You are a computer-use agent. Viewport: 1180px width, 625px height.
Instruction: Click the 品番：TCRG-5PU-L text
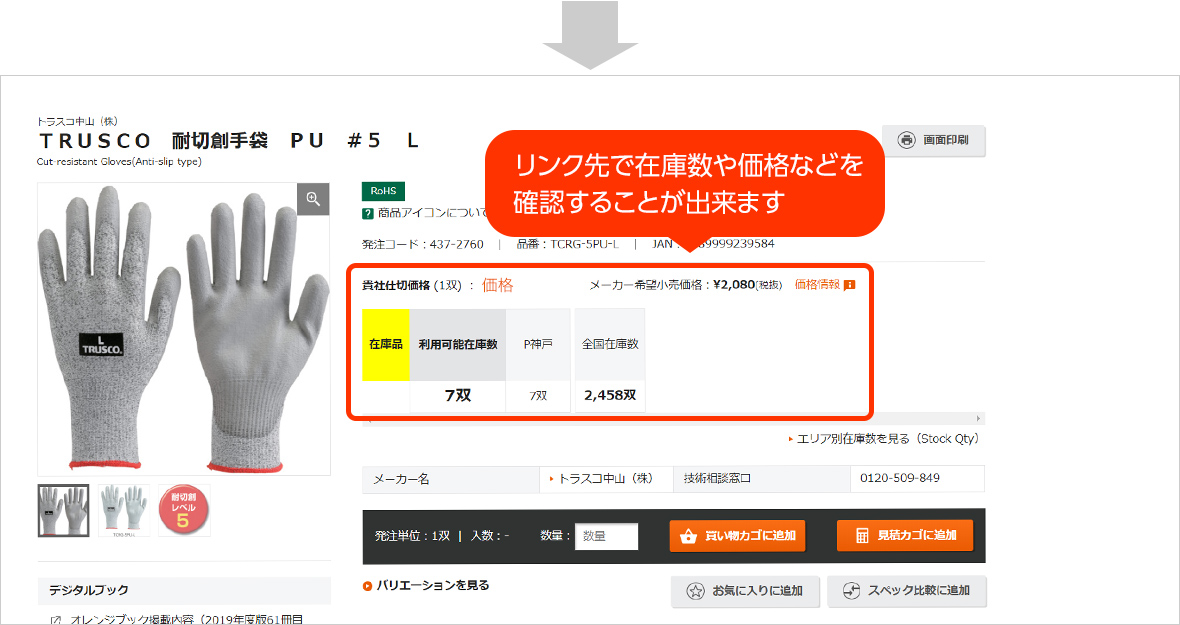(567, 244)
